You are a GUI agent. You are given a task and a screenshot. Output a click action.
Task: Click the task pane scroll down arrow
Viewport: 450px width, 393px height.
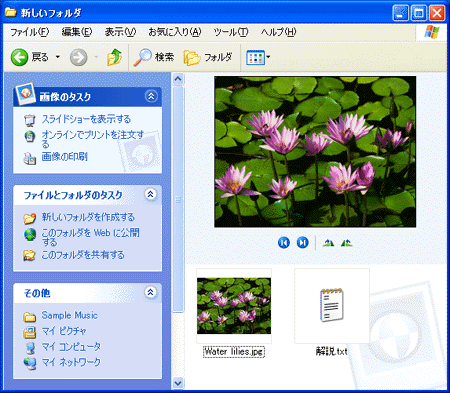point(178,383)
